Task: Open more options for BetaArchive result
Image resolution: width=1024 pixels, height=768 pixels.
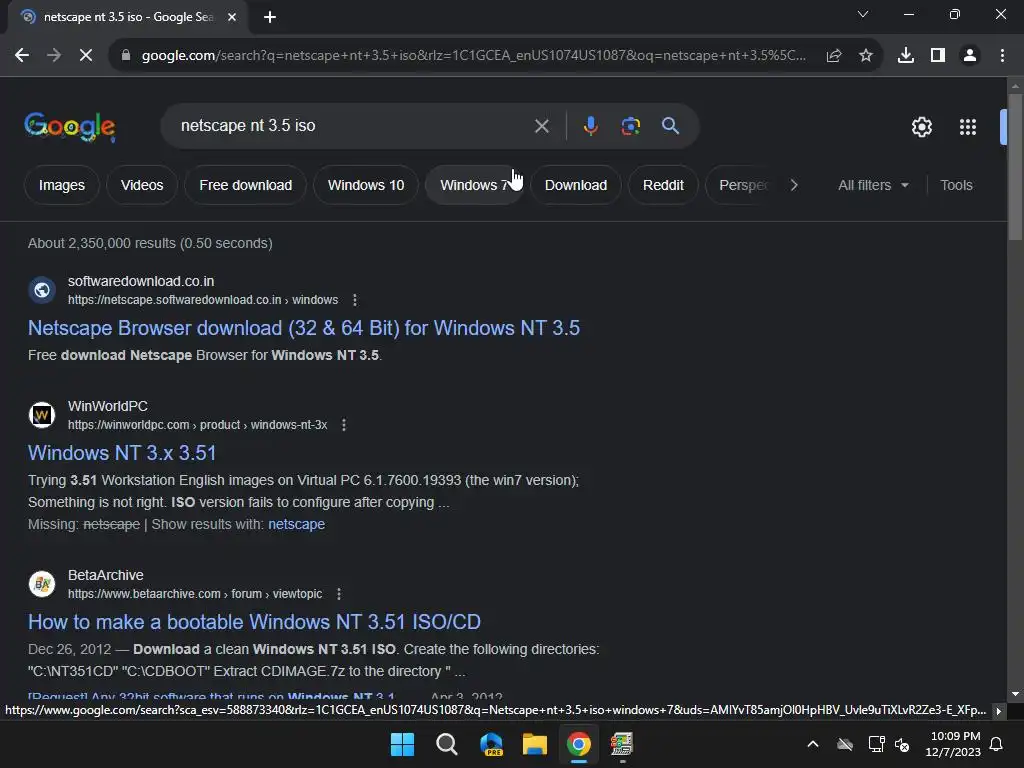Action: (338, 594)
